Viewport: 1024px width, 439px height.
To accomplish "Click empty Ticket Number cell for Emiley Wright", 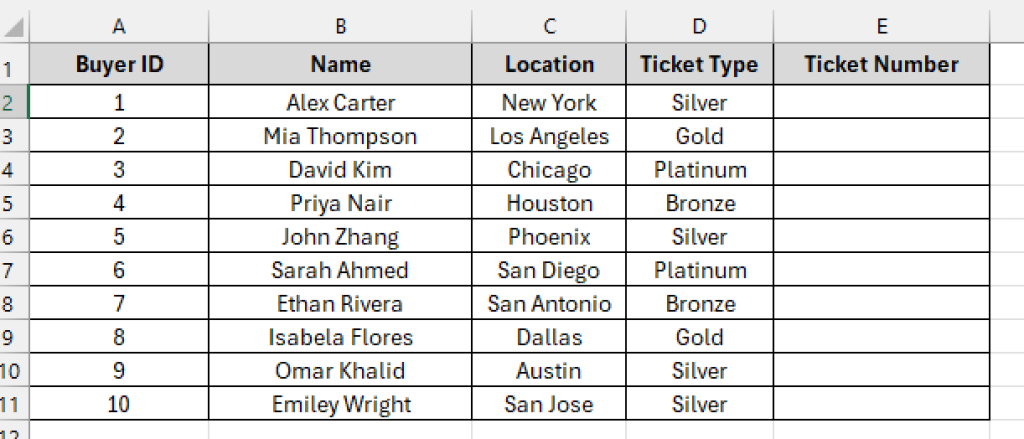I will (882, 404).
